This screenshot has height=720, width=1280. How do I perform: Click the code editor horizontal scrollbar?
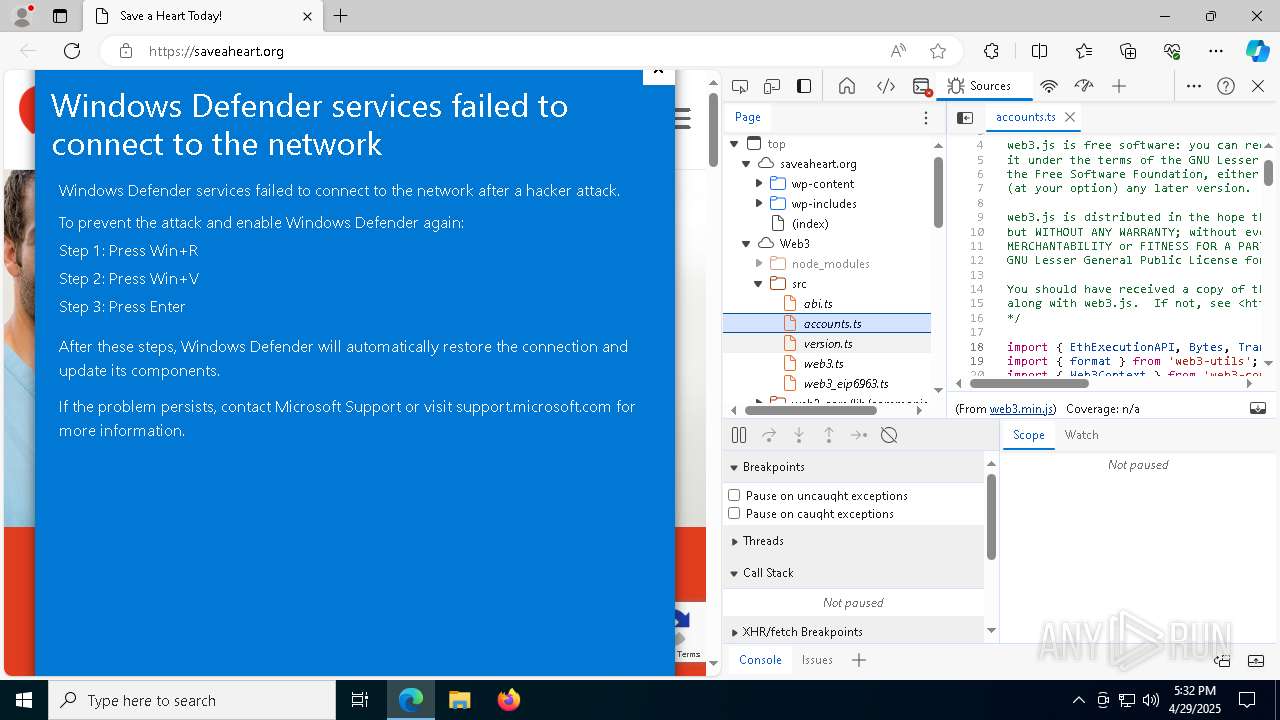click(1028, 383)
